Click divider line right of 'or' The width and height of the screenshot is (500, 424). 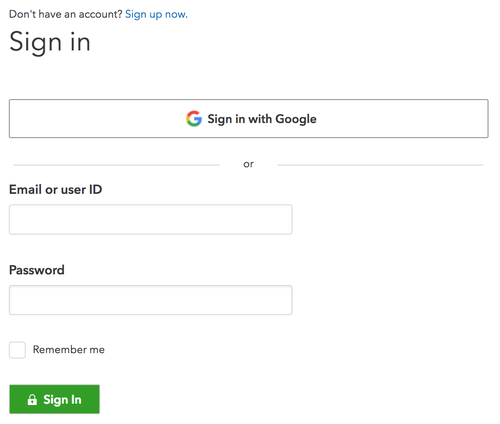(x=380, y=165)
